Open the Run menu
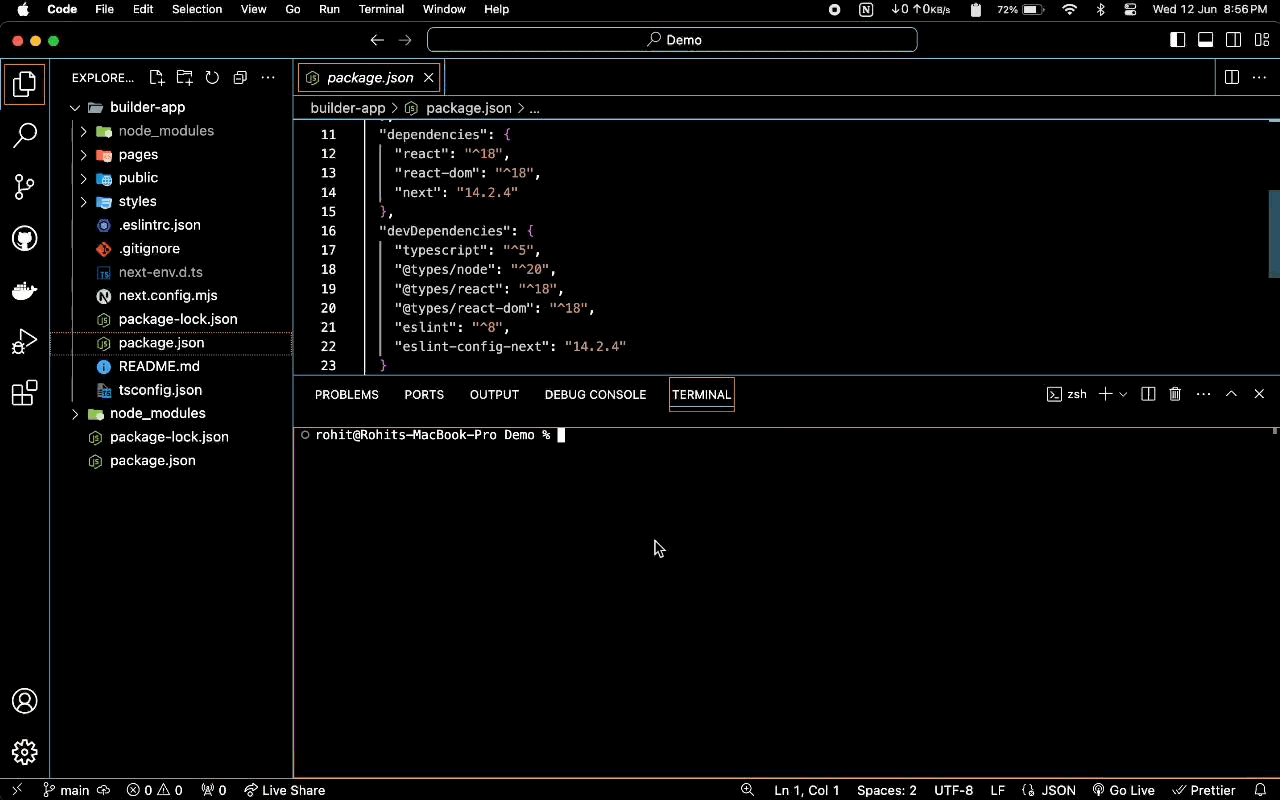This screenshot has width=1280, height=800. coord(329,9)
